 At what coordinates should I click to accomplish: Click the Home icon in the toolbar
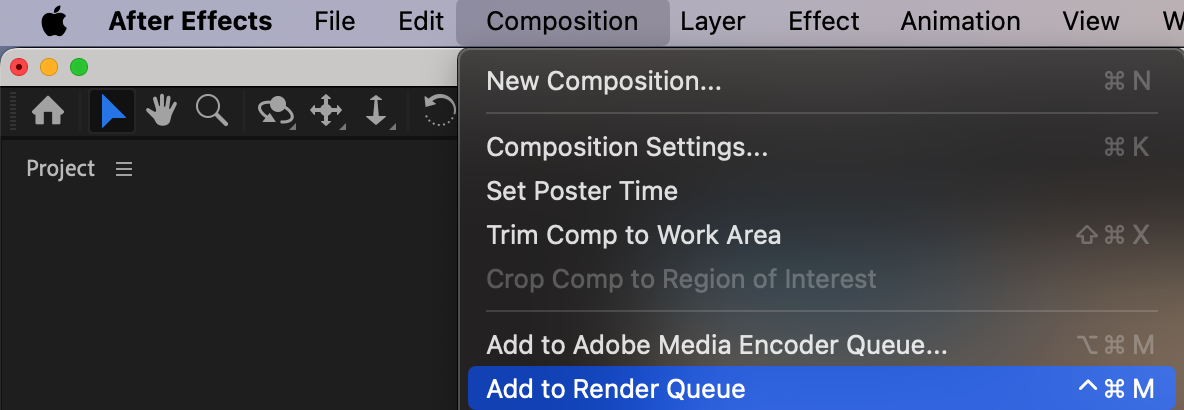pyautogui.click(x=48, y=111)
